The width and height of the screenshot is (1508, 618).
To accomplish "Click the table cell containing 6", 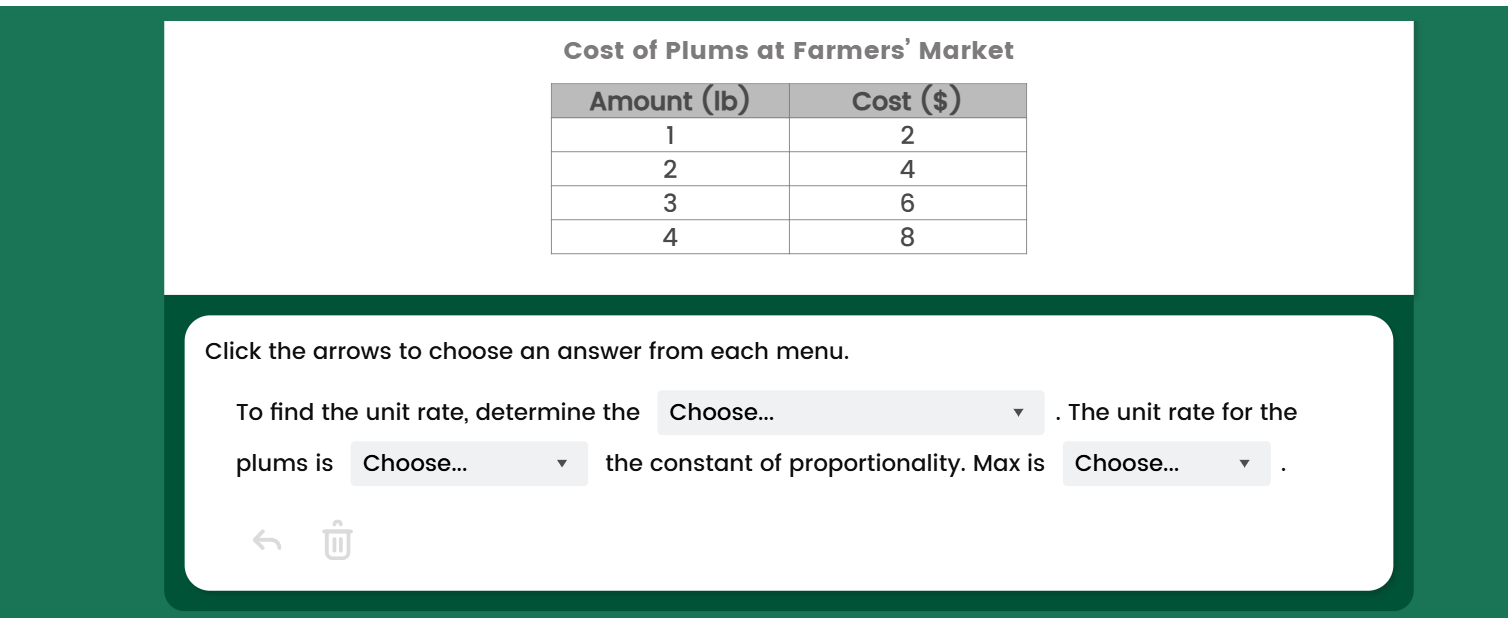I will 906,203.
